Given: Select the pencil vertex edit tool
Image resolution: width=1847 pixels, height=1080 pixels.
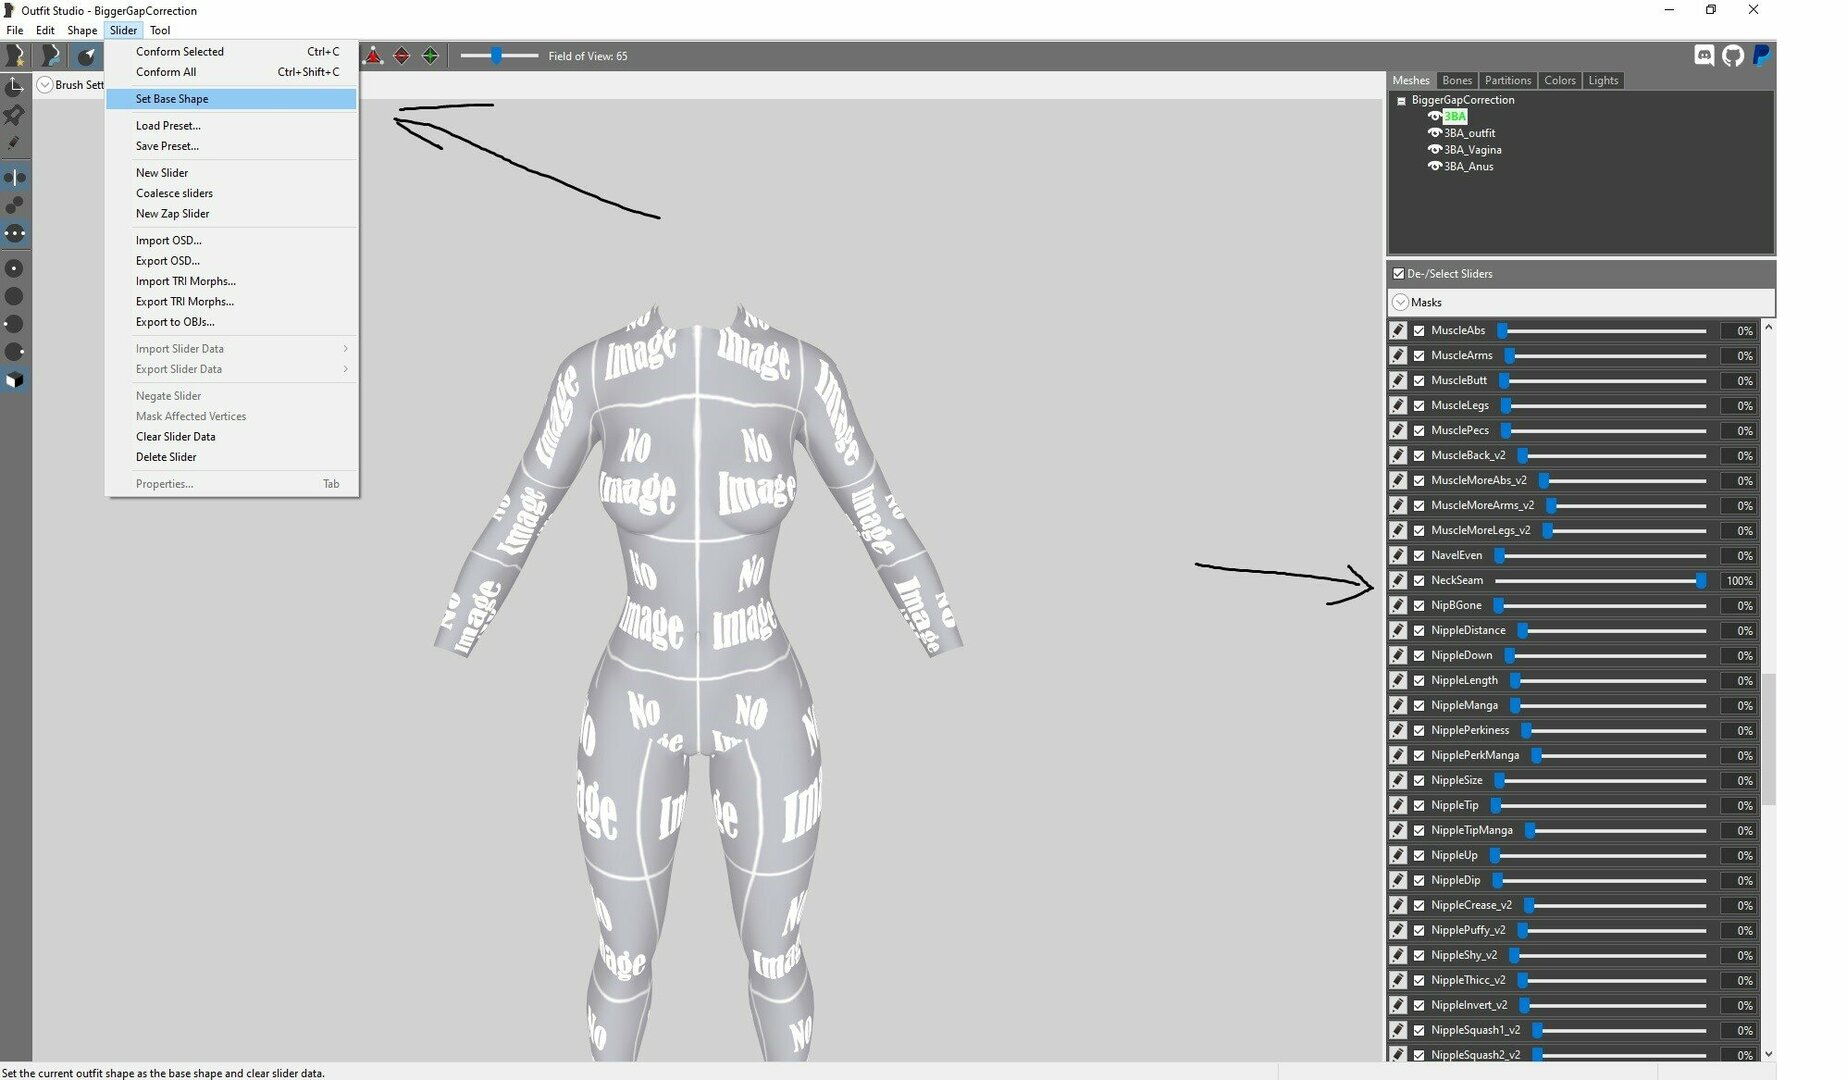Looking at the screenshot, I should coord(14,143).
